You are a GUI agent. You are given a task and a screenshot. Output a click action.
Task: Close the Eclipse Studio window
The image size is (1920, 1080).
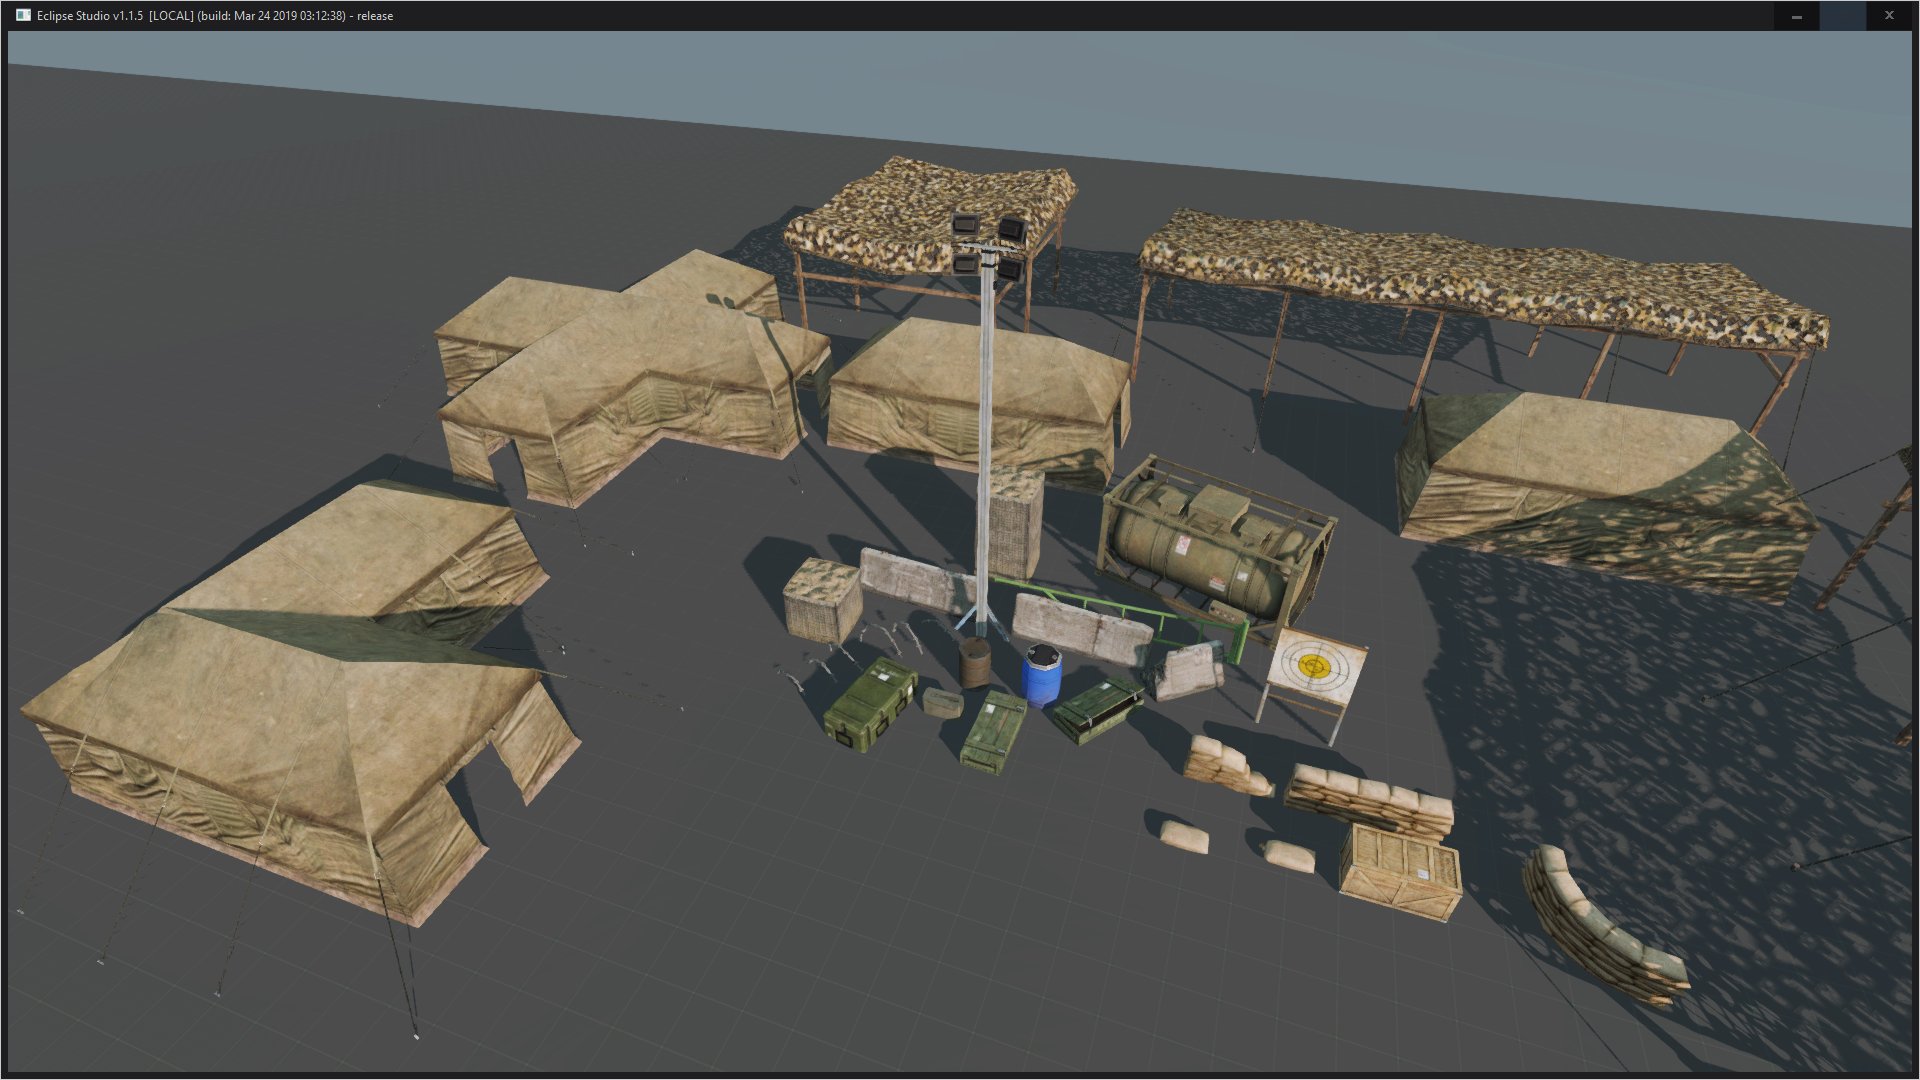point(1889,16)
